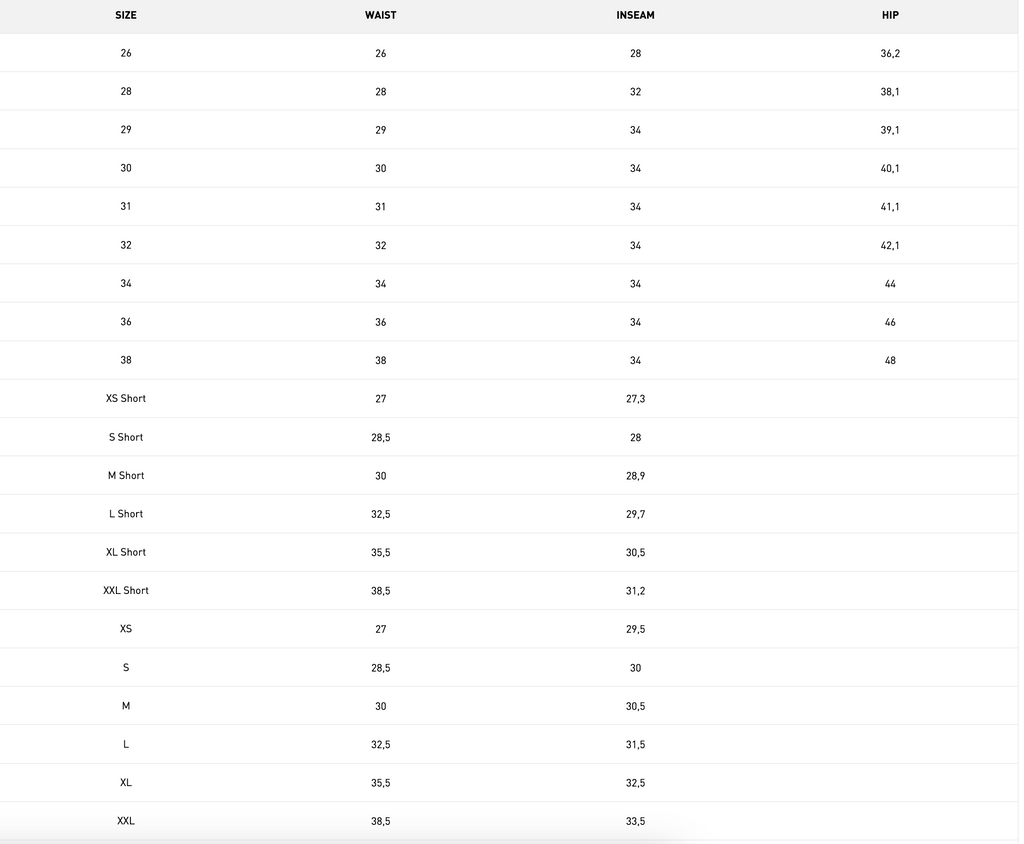This screenshot has width=1024, height=844.
Task: Click hip value 39,1
Action: pyautogui.click(x=890, y=130)
